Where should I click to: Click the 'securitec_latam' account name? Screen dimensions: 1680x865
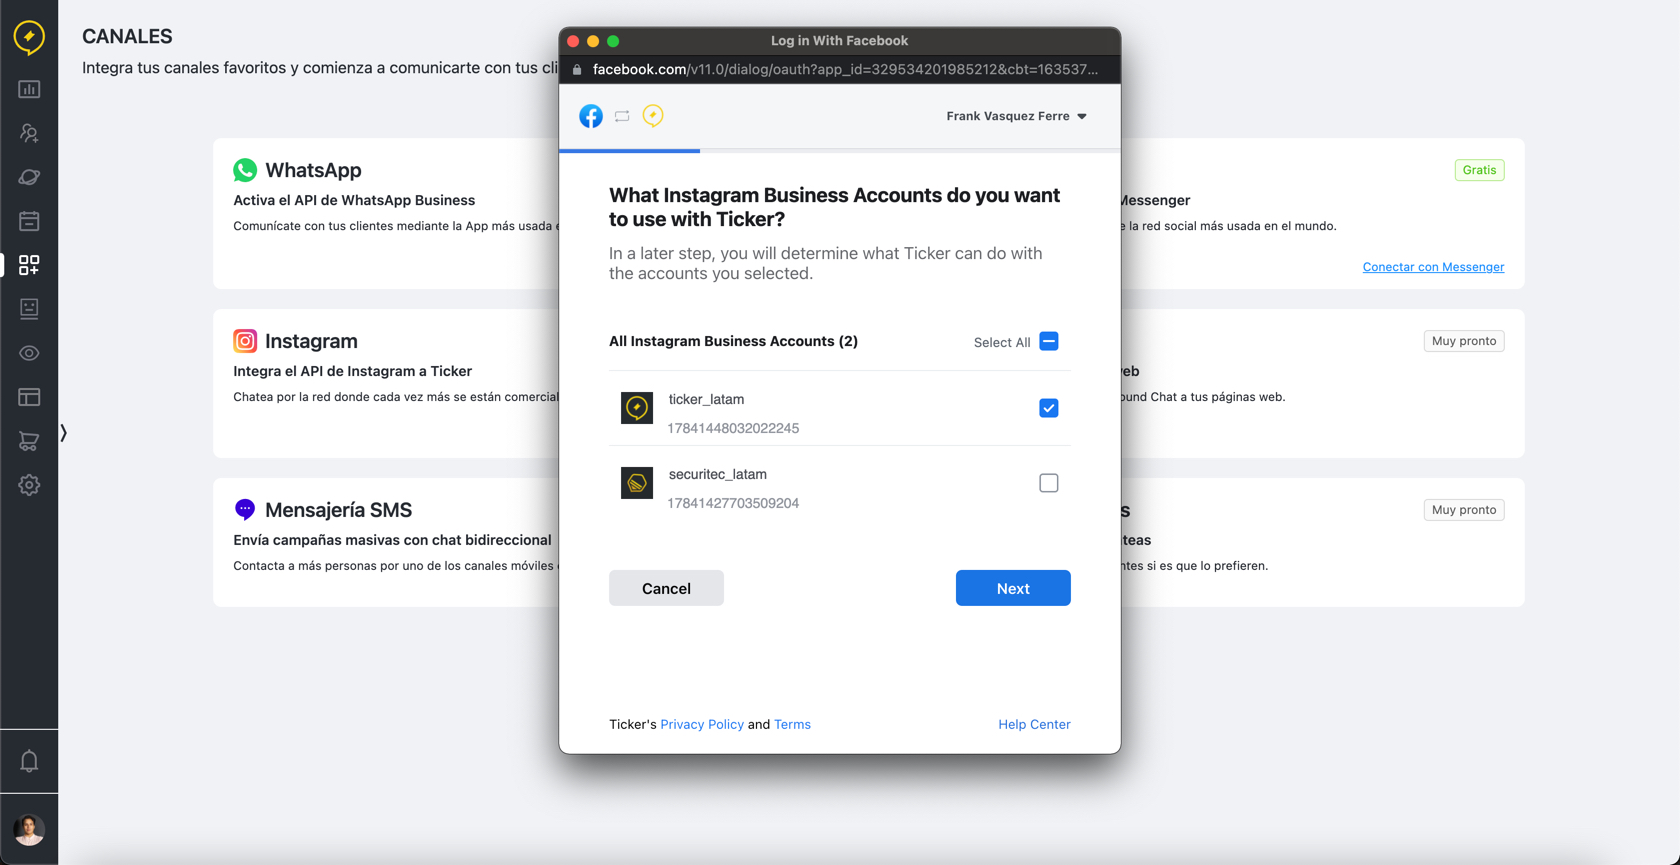pyautogui.click(x=717, y=474)
